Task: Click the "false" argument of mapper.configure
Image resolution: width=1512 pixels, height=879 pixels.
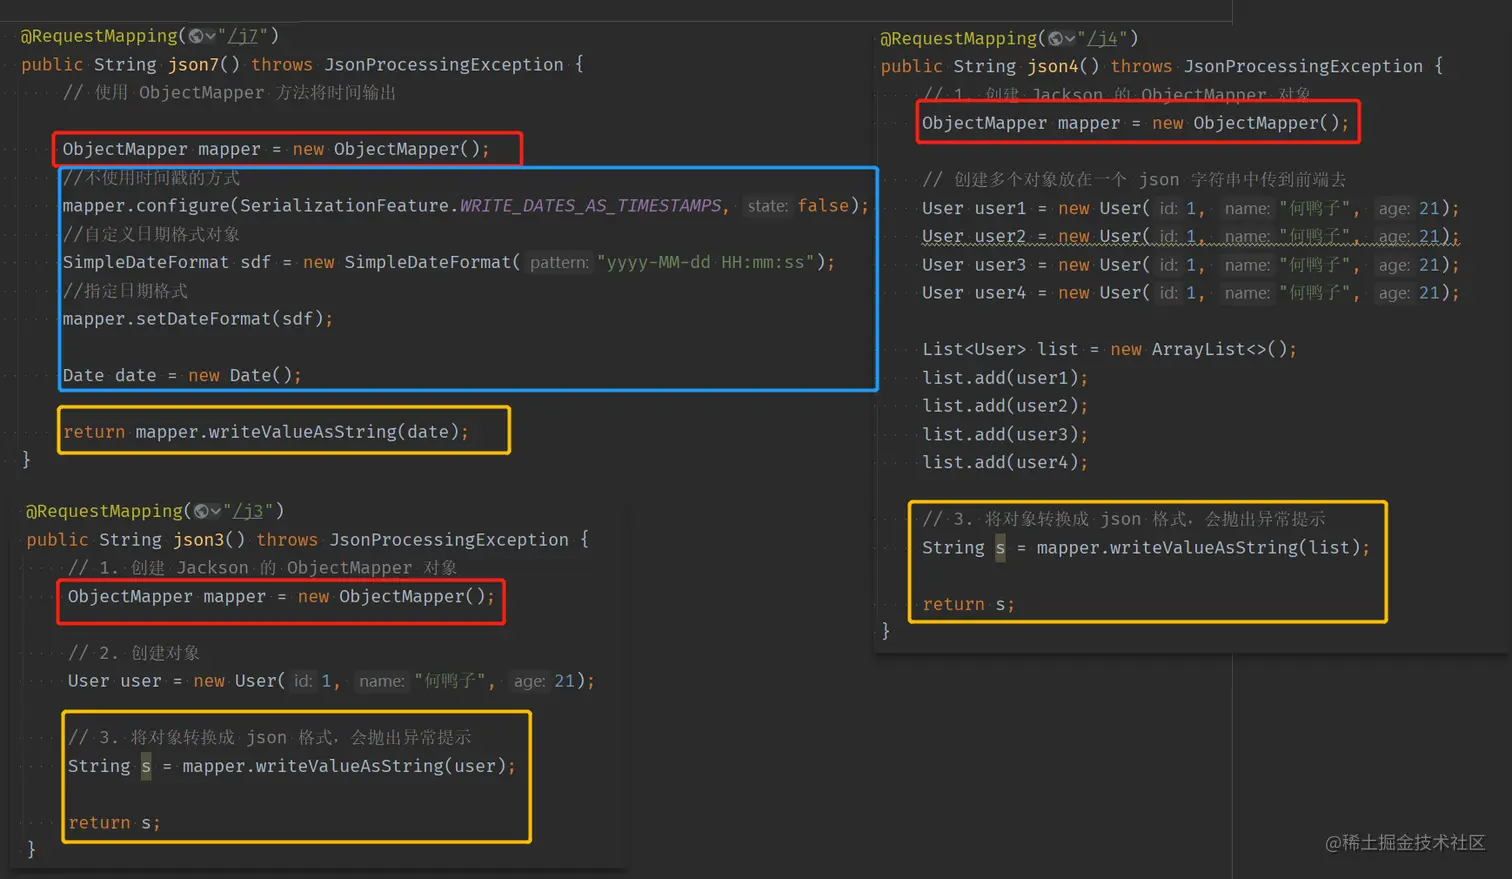Action: [823, 206]
